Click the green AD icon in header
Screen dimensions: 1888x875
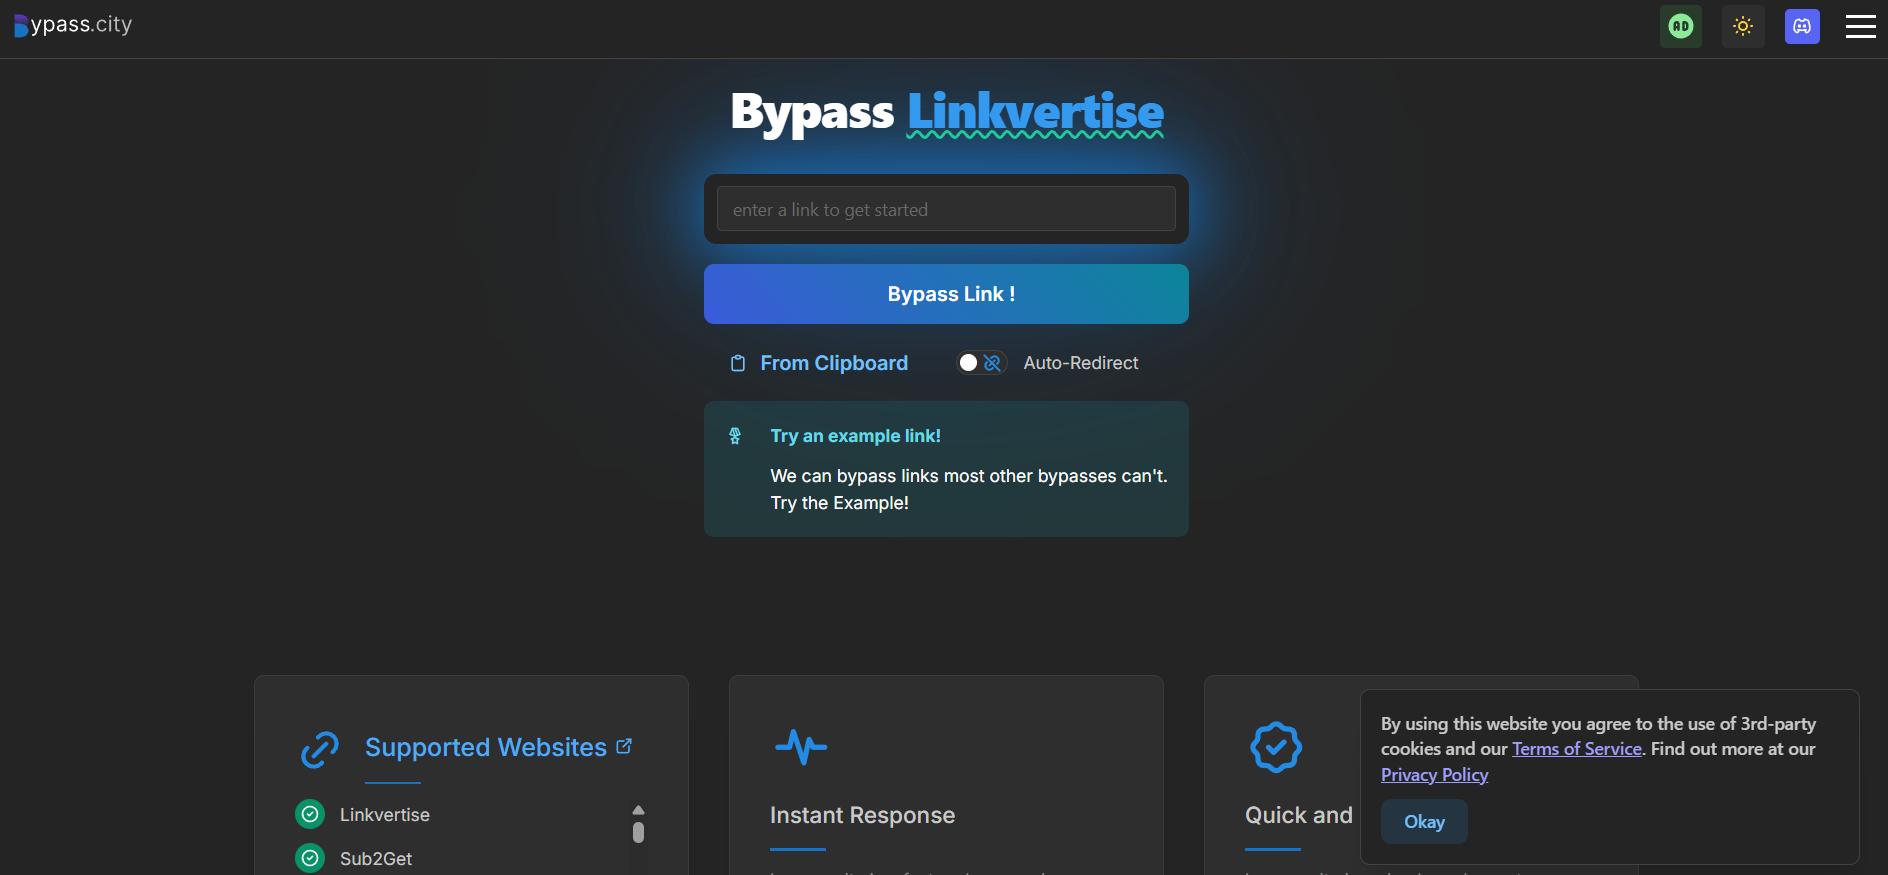point(1680,27)
